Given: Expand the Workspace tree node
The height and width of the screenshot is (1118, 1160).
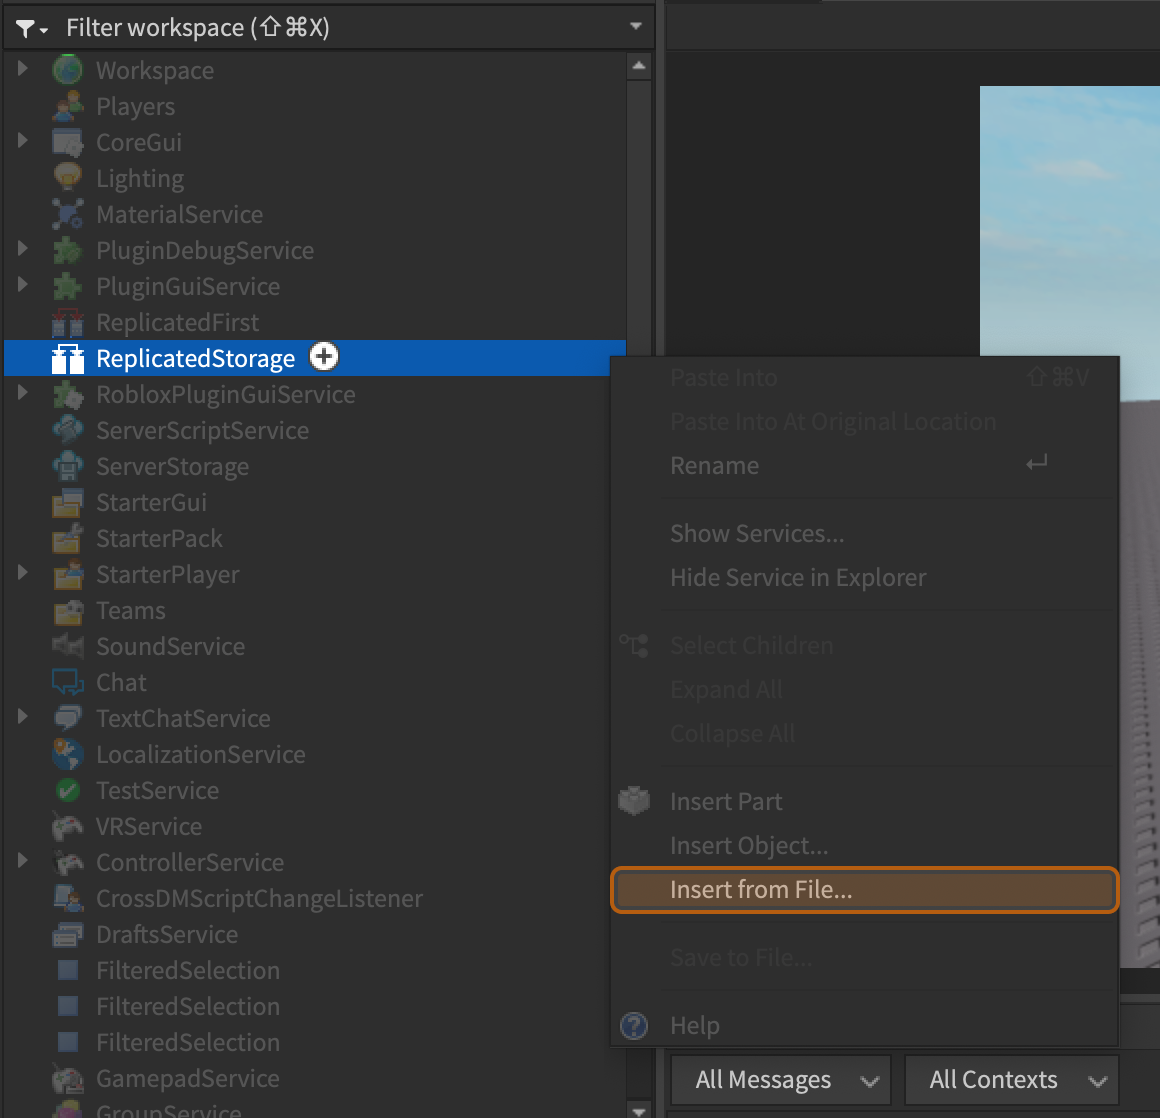Looking at the screenshot, I should 23,69.
